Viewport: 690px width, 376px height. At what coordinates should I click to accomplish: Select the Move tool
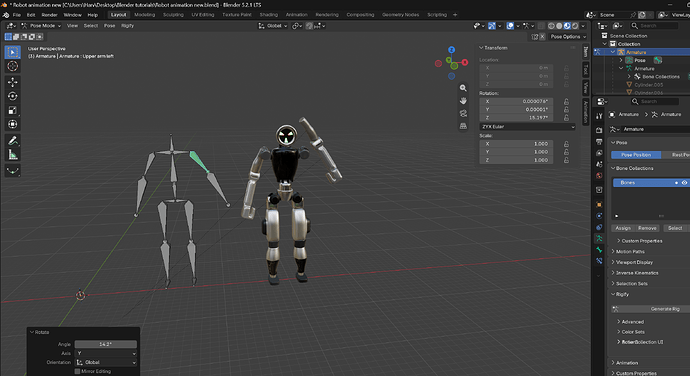tap(12, 82)
